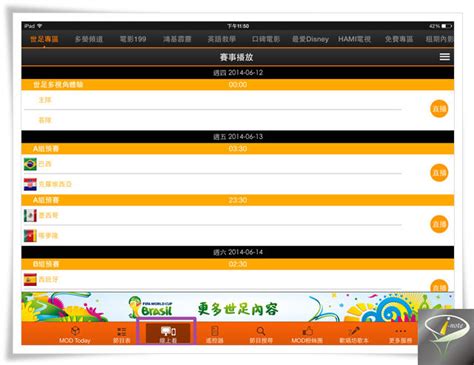Select the 巴西 team name
Viewport: 474px width, 365px height.
pyautogui.click(x=45, y=164)
